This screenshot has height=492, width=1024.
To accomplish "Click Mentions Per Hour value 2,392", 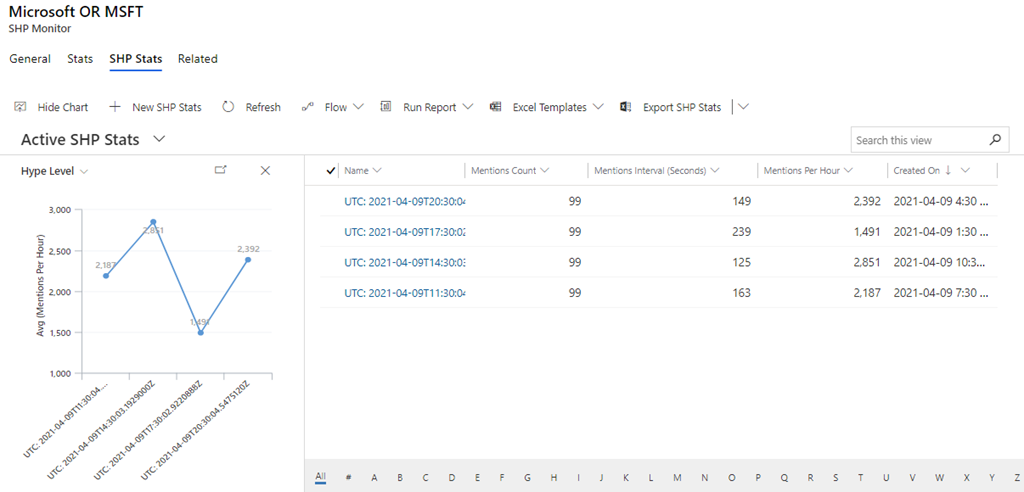I will pyautogui.click(x=867, y=202).
